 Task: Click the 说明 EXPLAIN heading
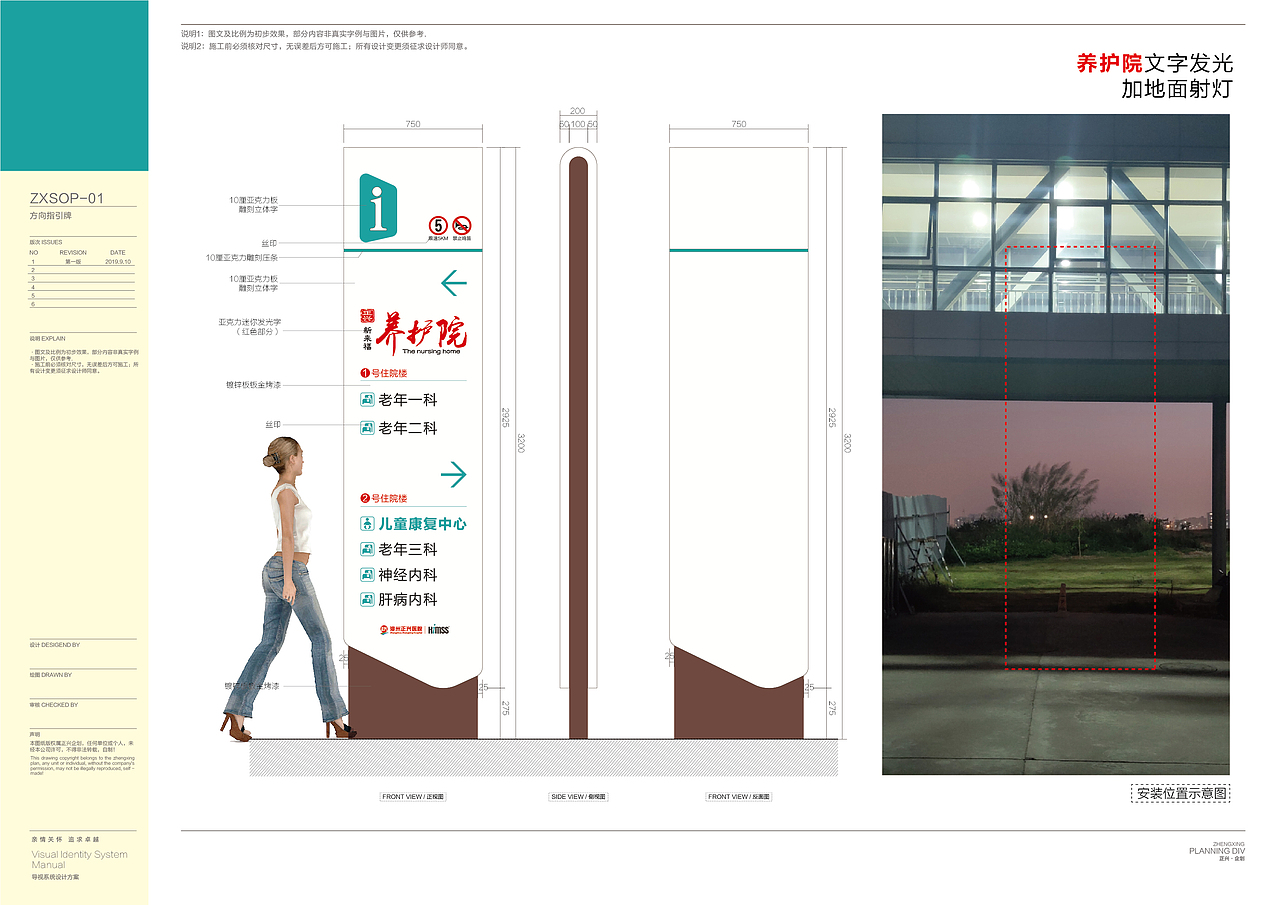pos(47,339)
